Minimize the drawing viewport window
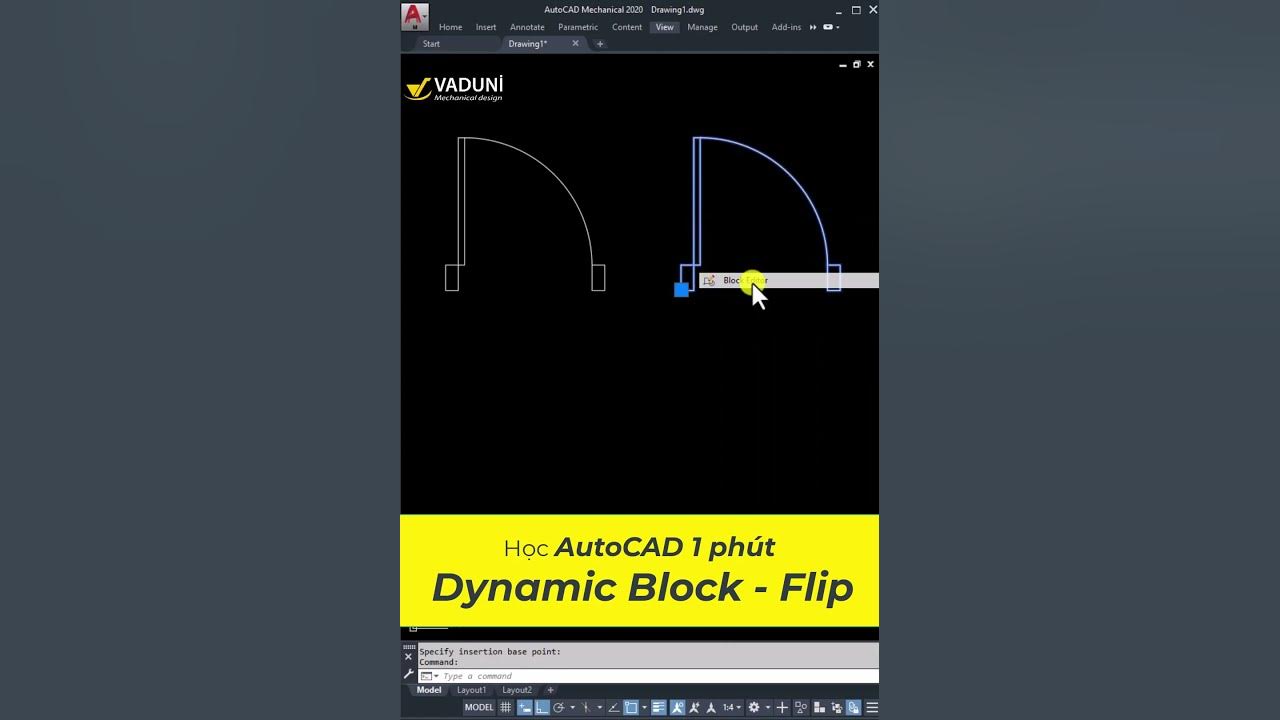Screen dimensions: 1280x720 tap(843, 64)
